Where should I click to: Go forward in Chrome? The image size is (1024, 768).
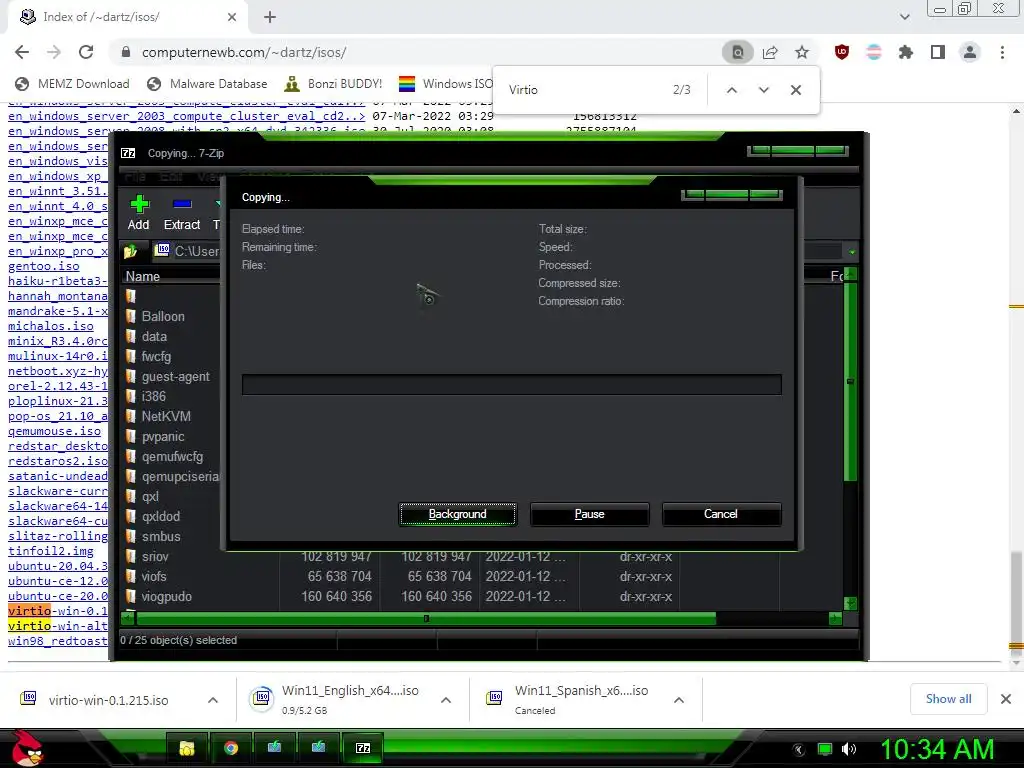[x=54, y=52]
